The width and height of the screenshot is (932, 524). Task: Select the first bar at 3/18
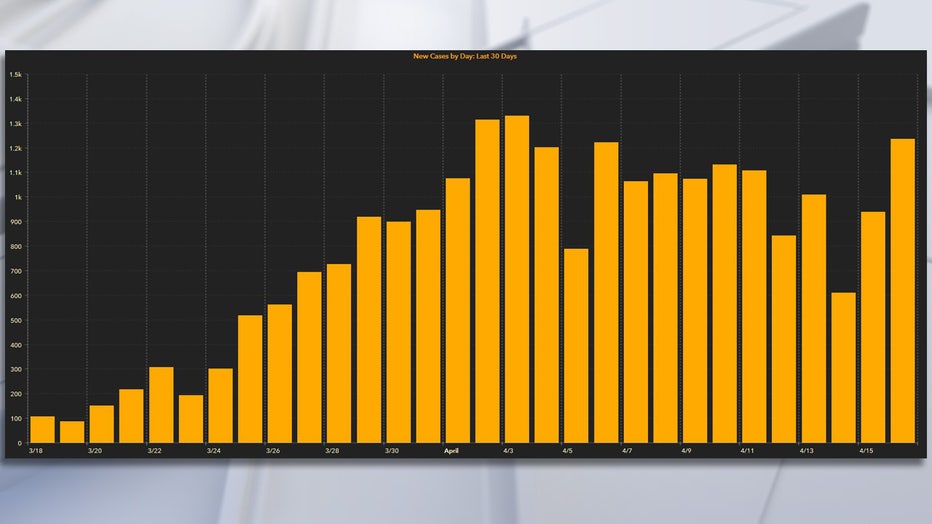(42, 430)
